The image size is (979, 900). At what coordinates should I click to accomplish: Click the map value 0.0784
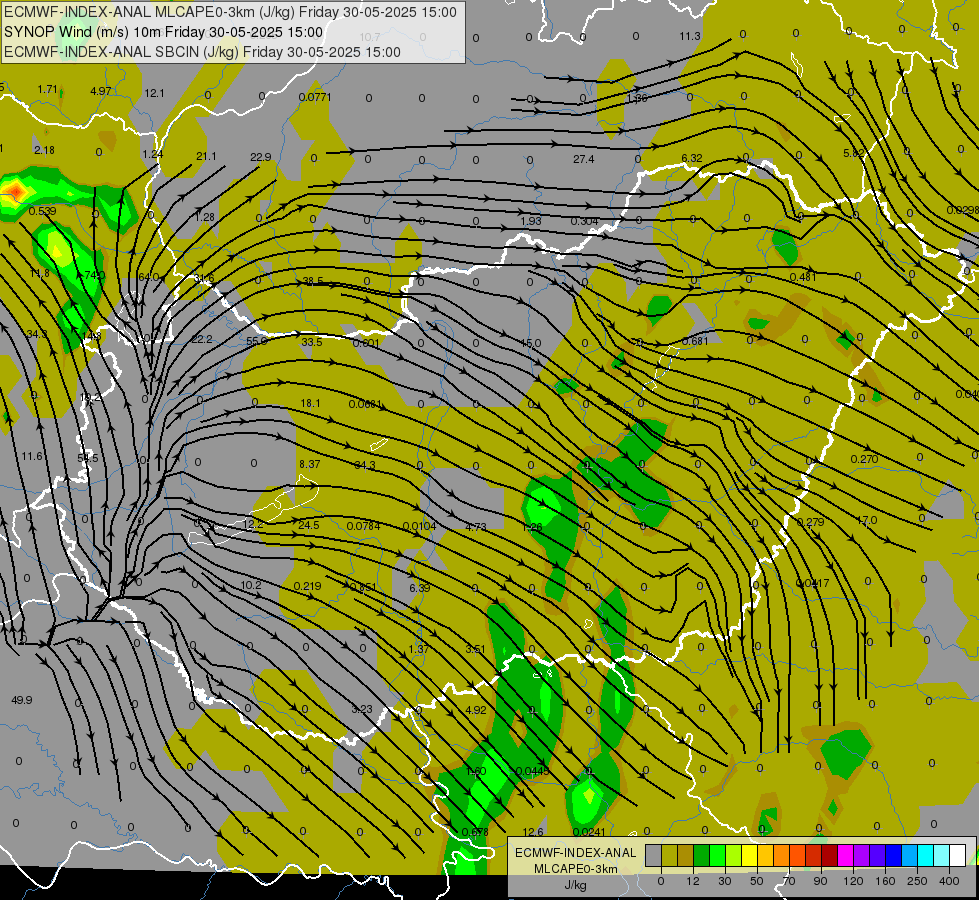coord(363,525)
